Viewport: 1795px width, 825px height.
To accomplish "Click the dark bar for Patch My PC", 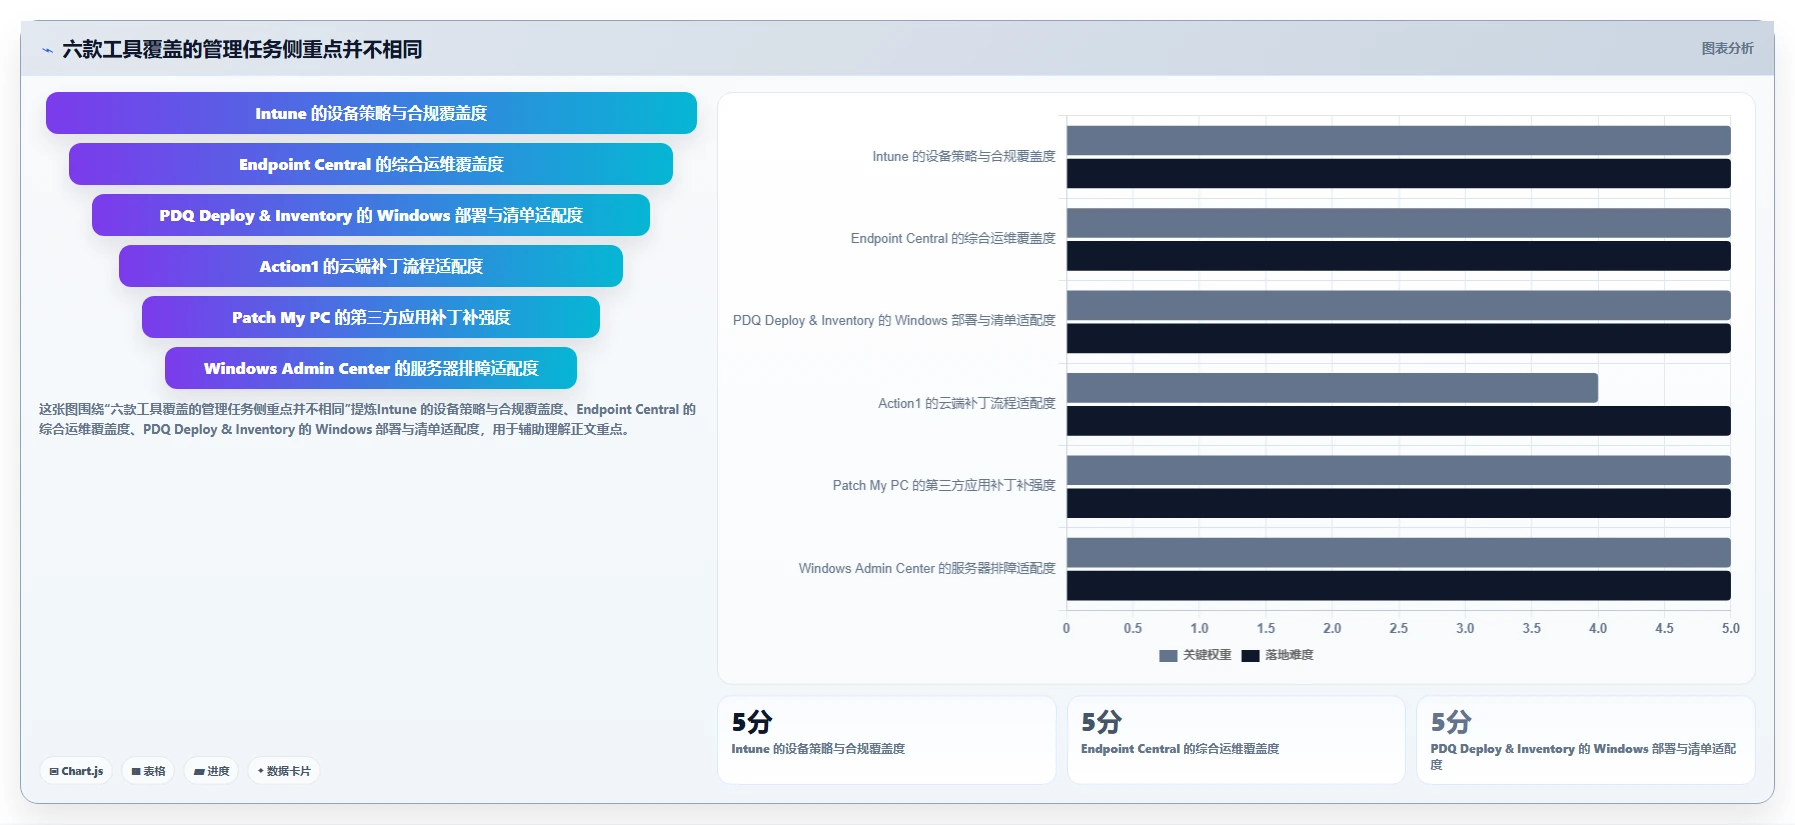I will click(x=1398, y=503).
